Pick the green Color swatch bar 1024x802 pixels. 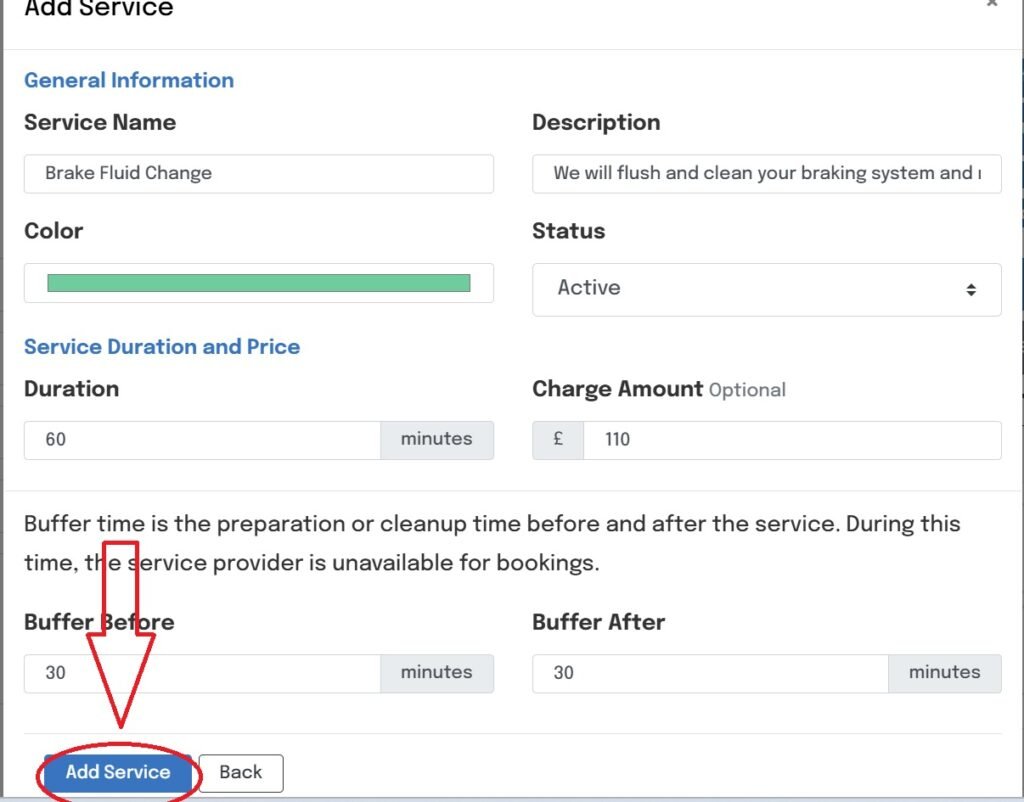point(258,283)
